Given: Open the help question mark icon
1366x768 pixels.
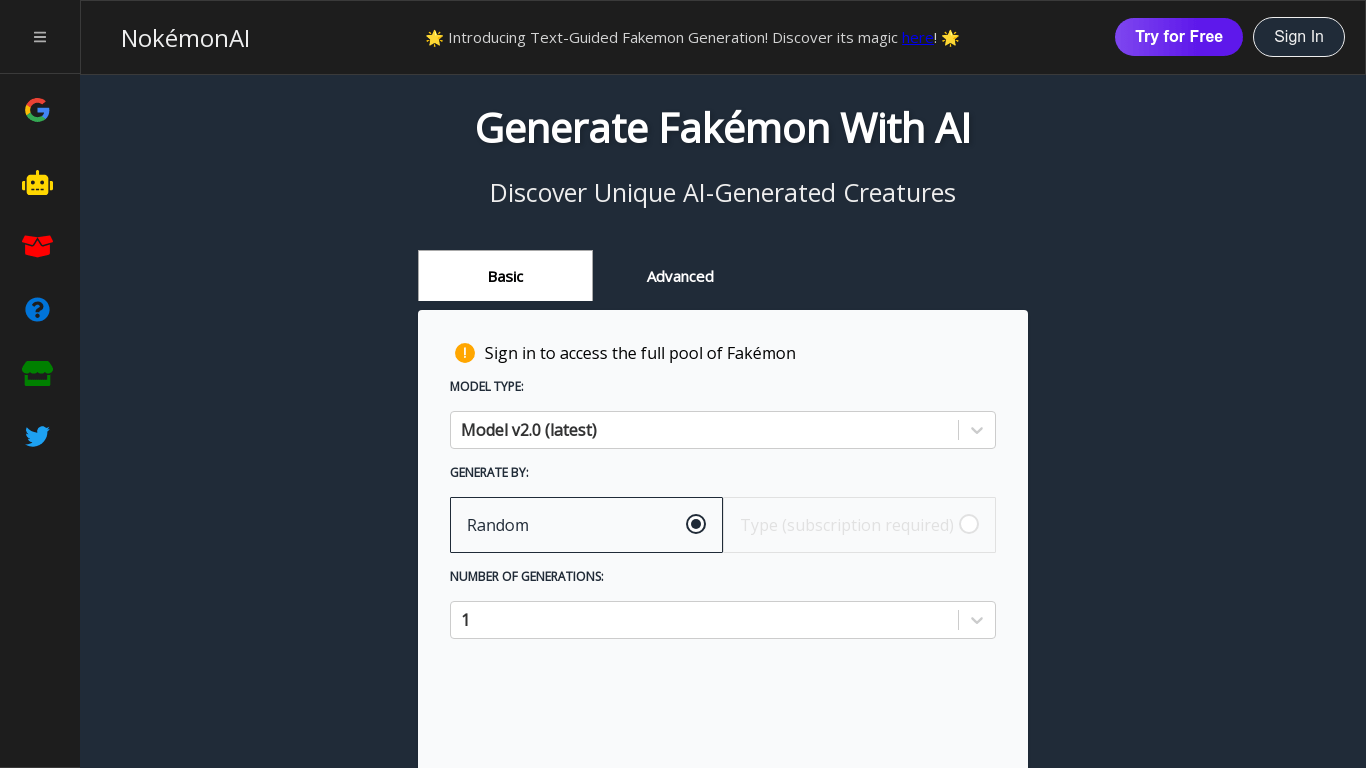Looking at the screenshot, I should pyautogui.click(x=37, y=309).
